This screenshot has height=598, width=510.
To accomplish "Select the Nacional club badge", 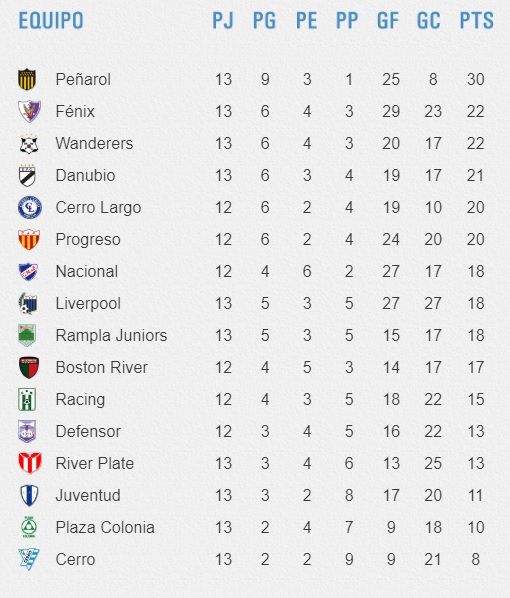I will click(x=29, y=272).
